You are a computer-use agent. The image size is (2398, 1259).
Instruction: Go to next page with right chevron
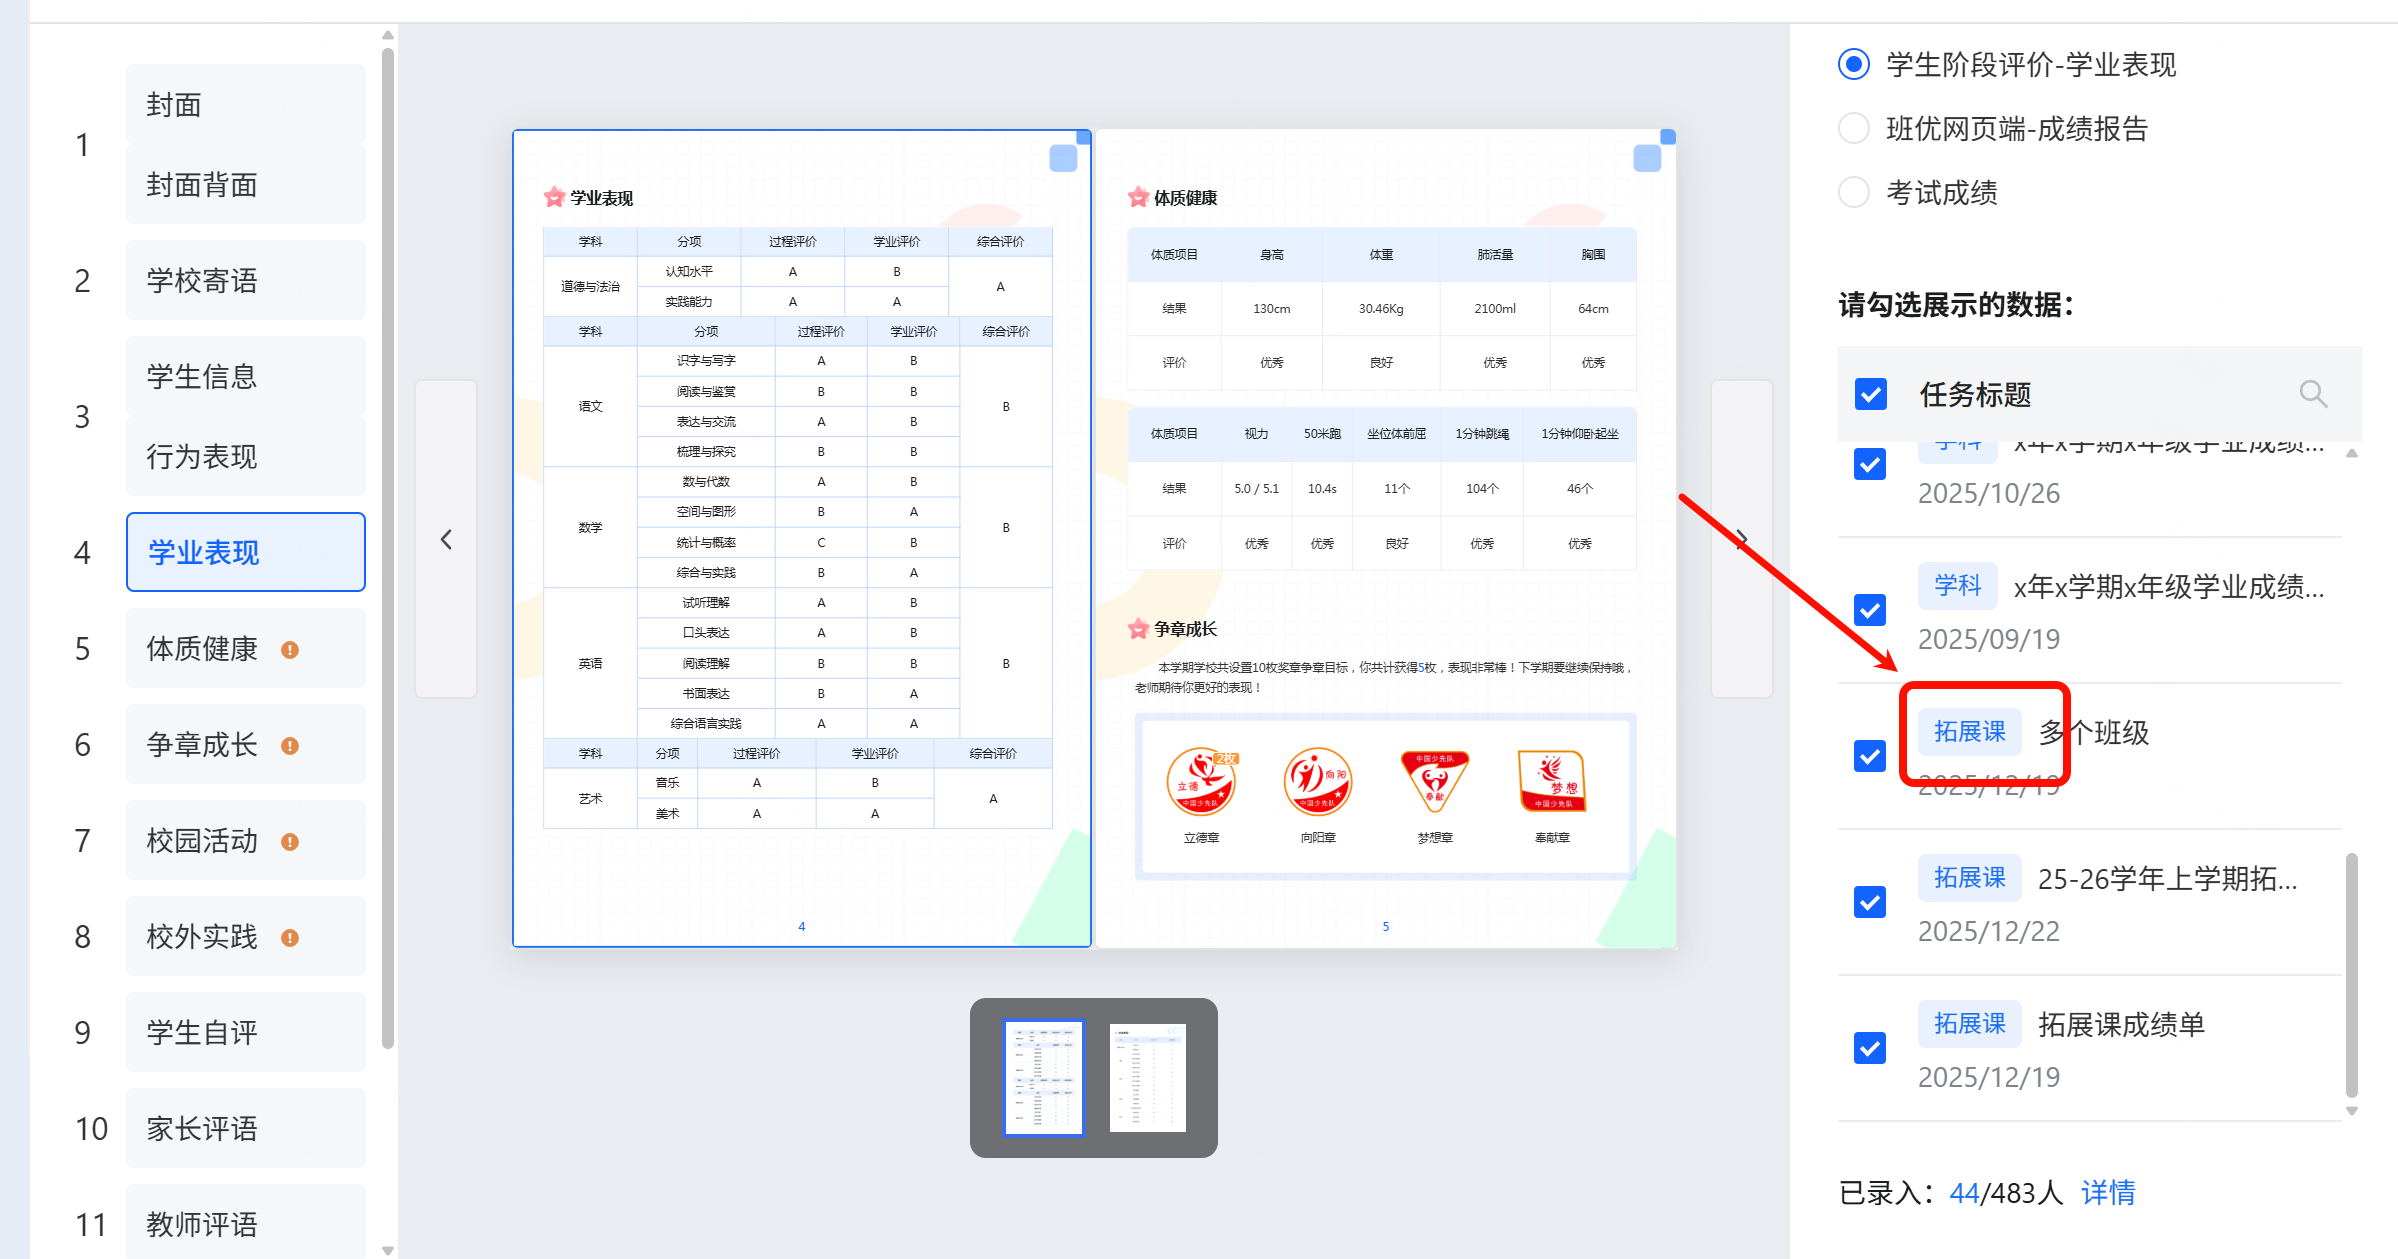point(1741,540)
